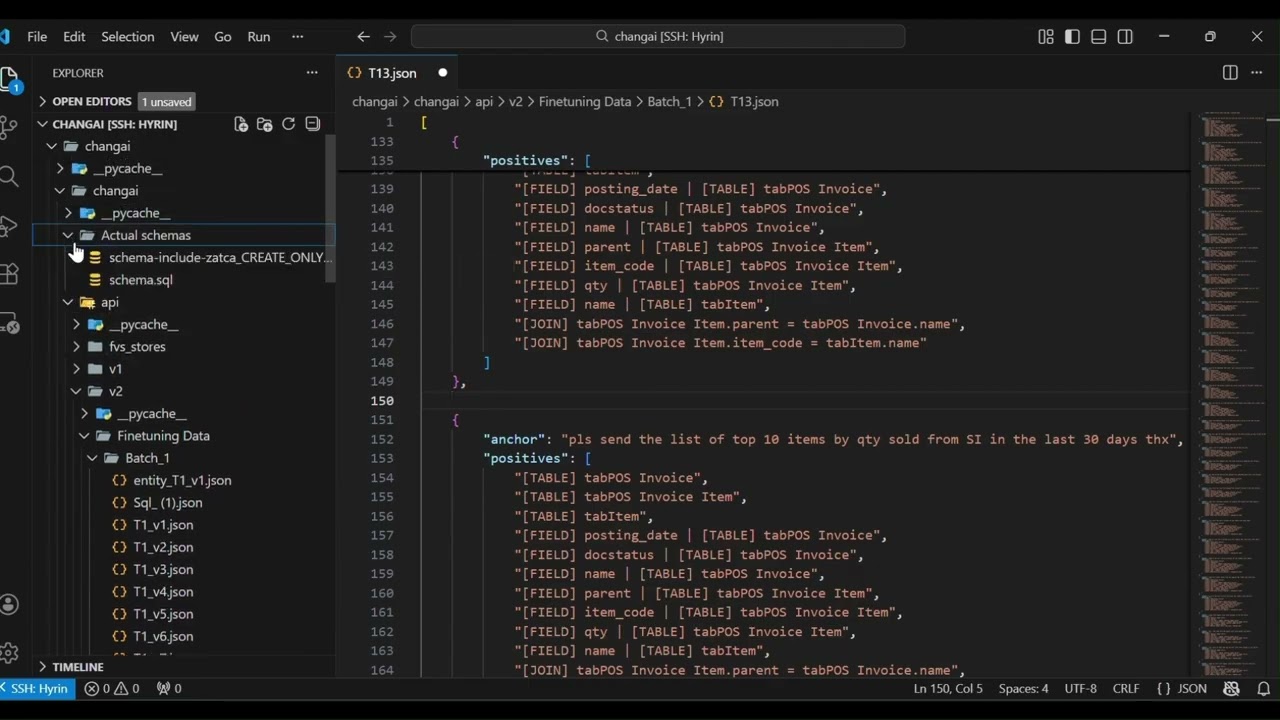
Task: Toggle the primary side bar visibility
Action: [x=1072, y=36]
